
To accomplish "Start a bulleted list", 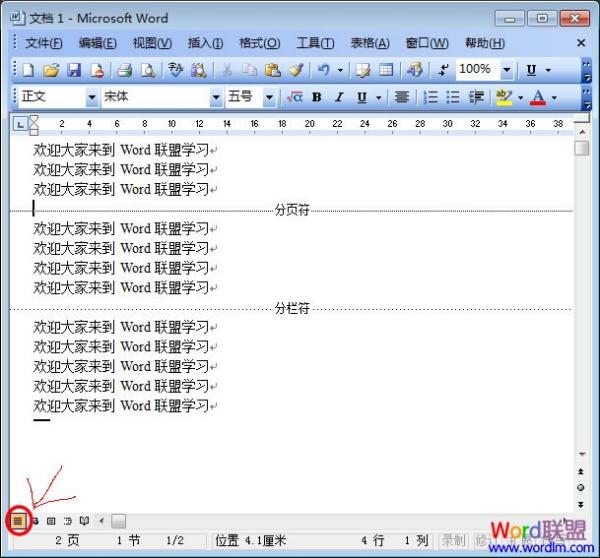I will click(x=453, y=97).
